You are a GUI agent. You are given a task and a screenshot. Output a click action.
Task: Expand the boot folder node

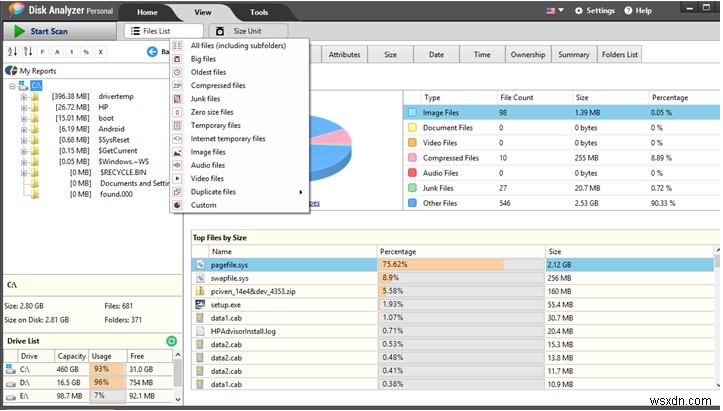[24, 119]
